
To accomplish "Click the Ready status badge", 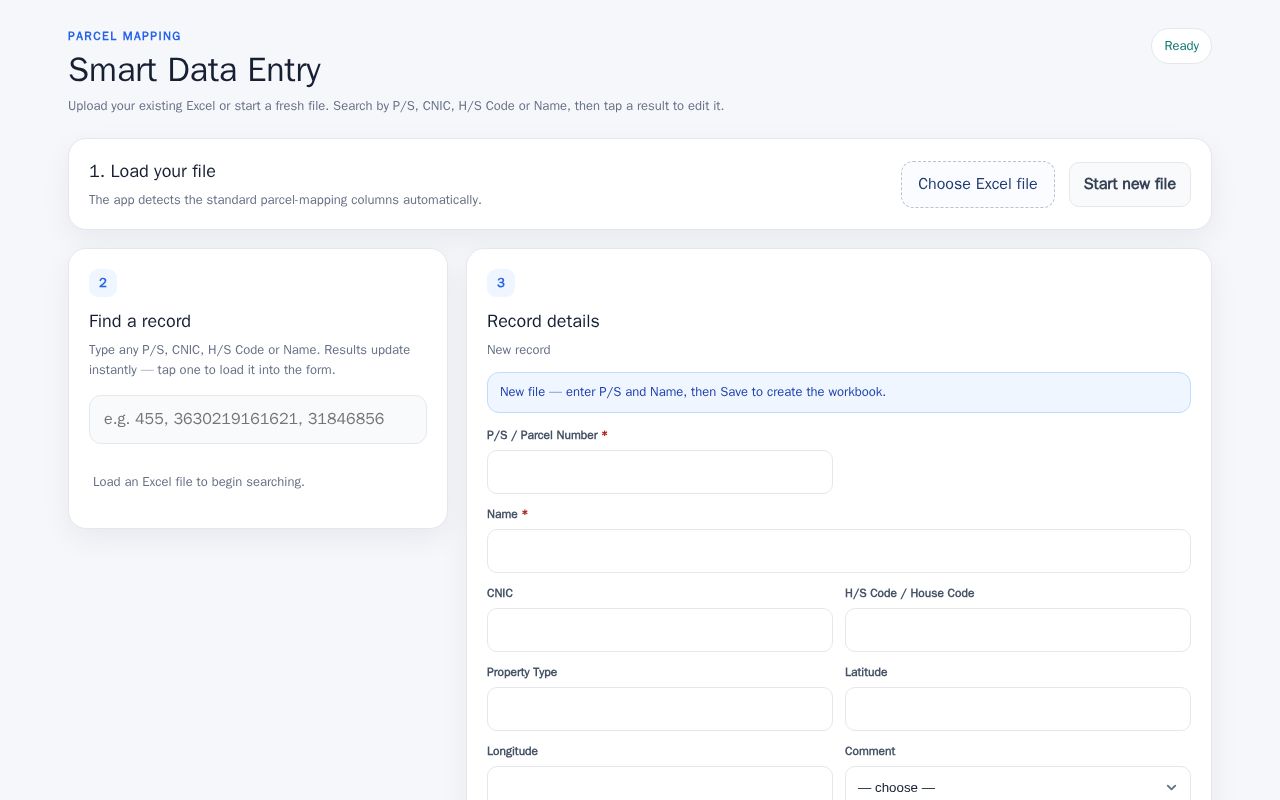I will point(1181,46).
